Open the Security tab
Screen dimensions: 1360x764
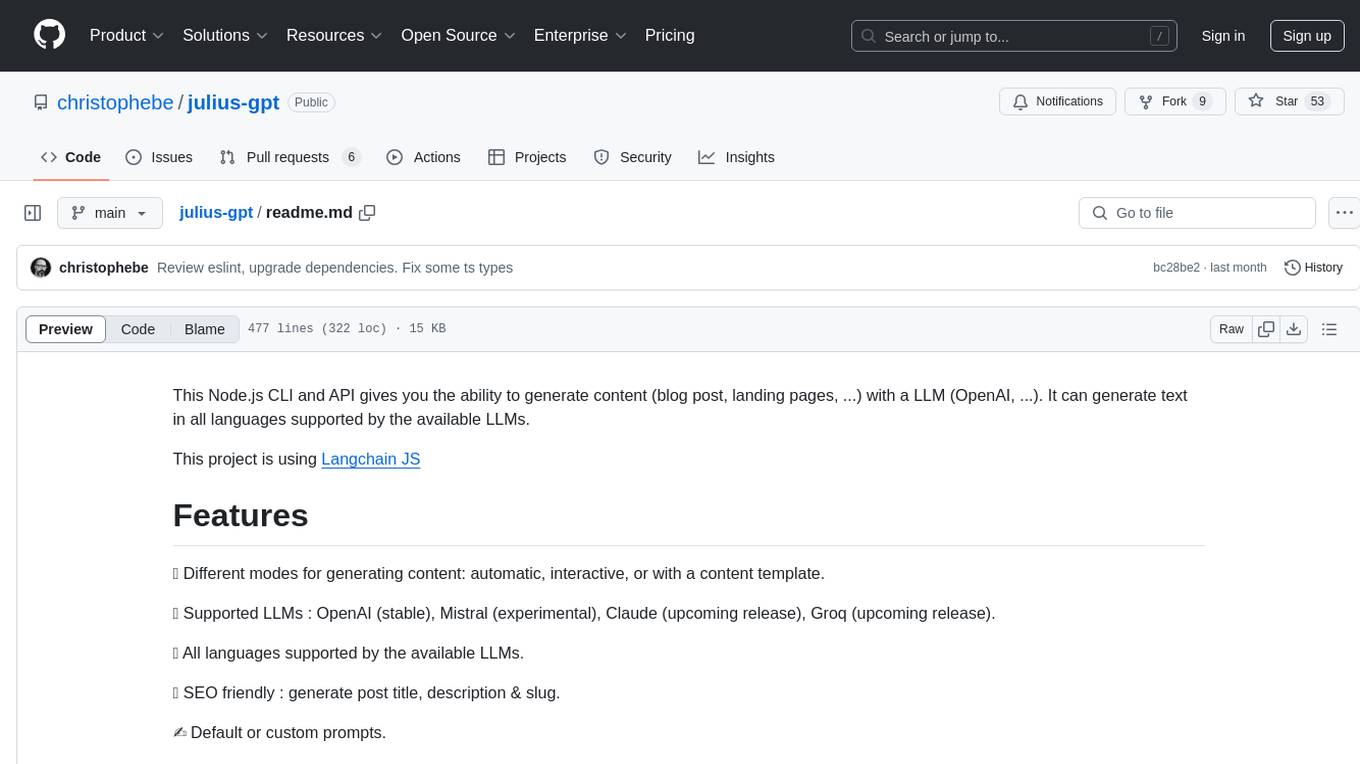pyautogui.click(x=632, y=157)
